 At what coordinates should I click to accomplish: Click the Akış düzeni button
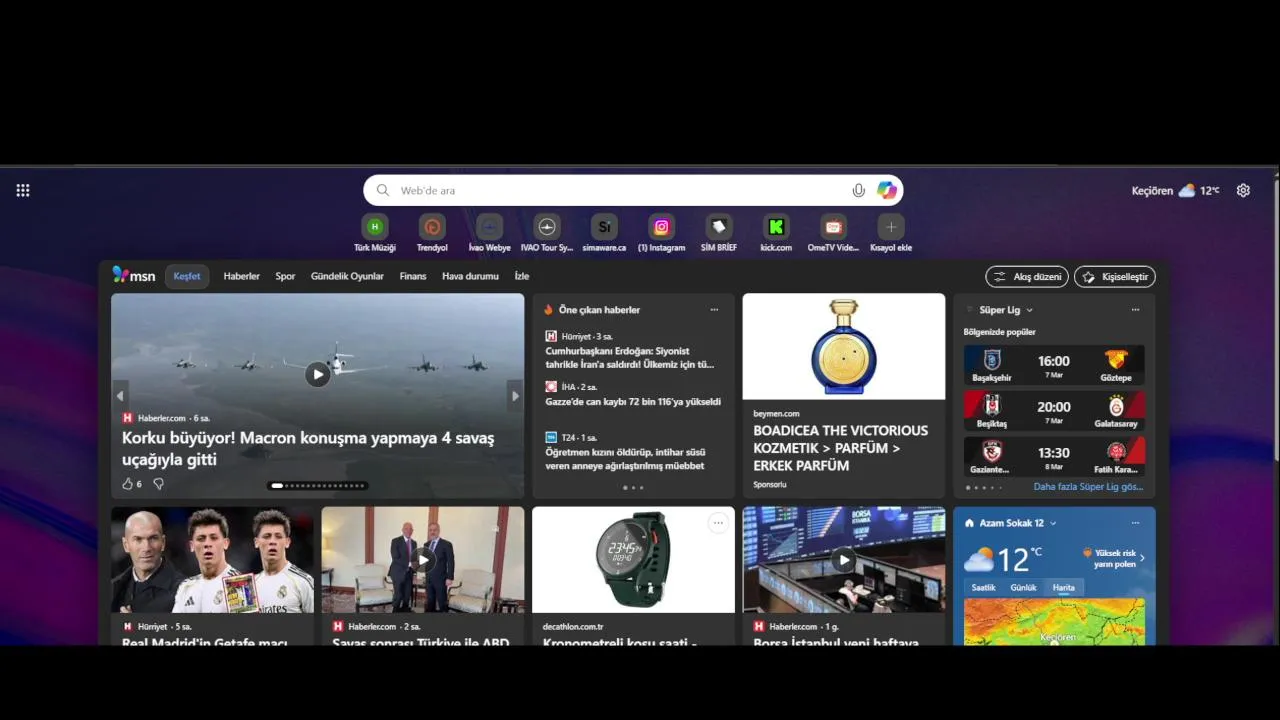[x=1027, y=277]
